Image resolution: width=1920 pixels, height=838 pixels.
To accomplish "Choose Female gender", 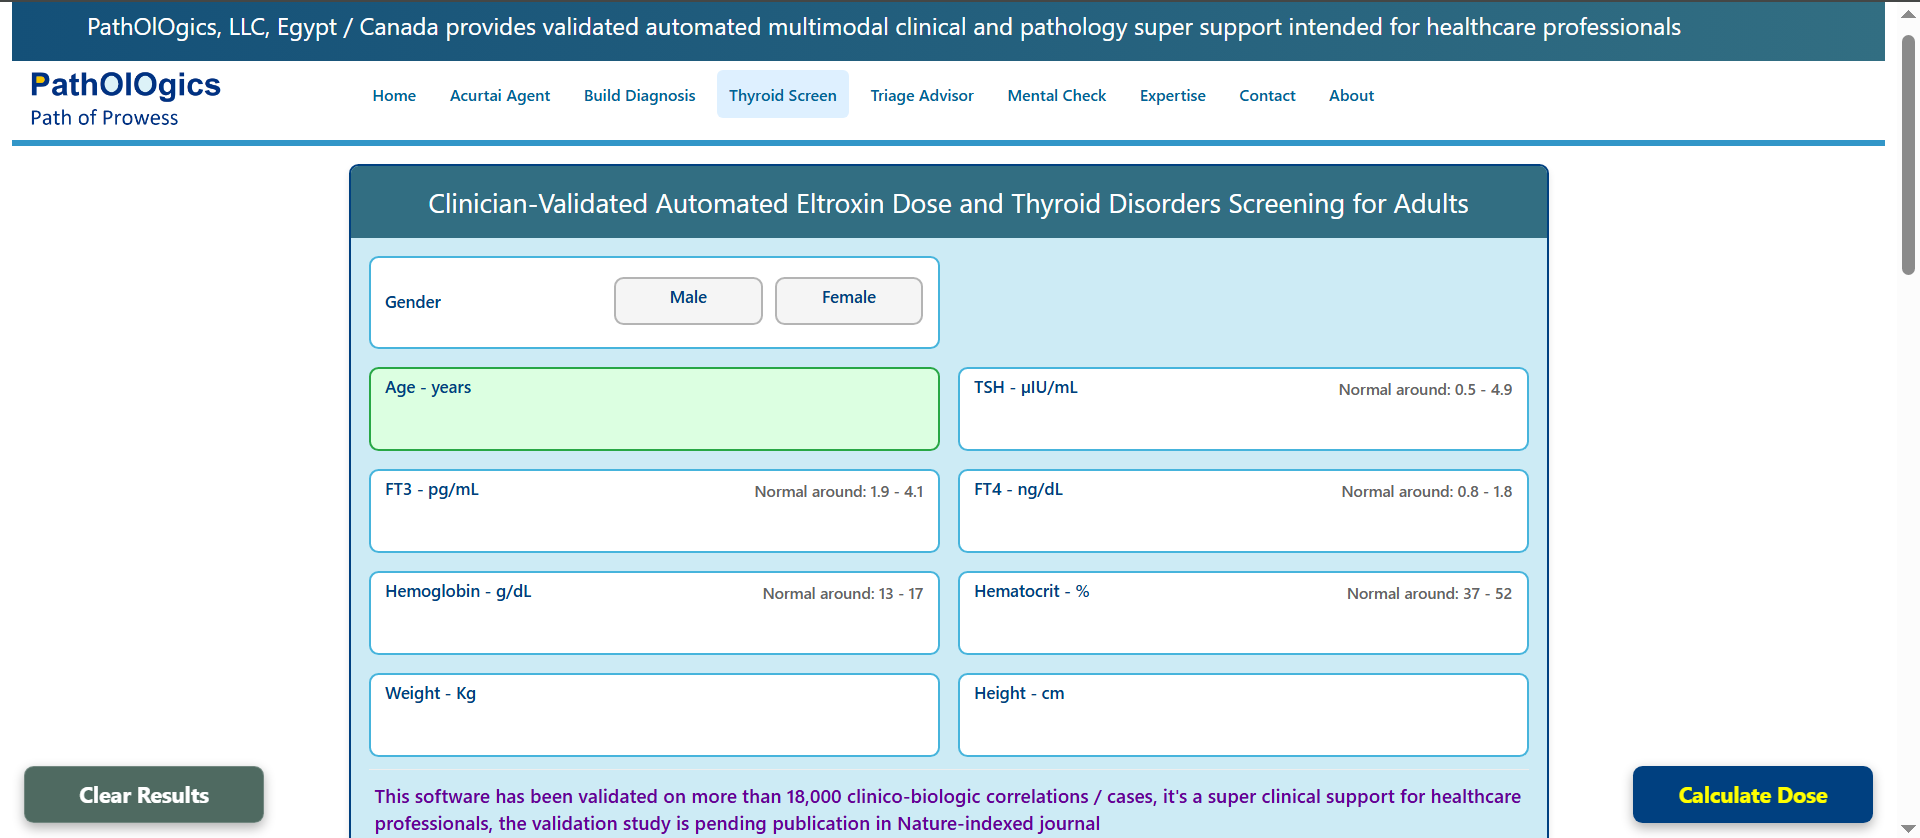I will pyautogui.click(x=849, y=300).
